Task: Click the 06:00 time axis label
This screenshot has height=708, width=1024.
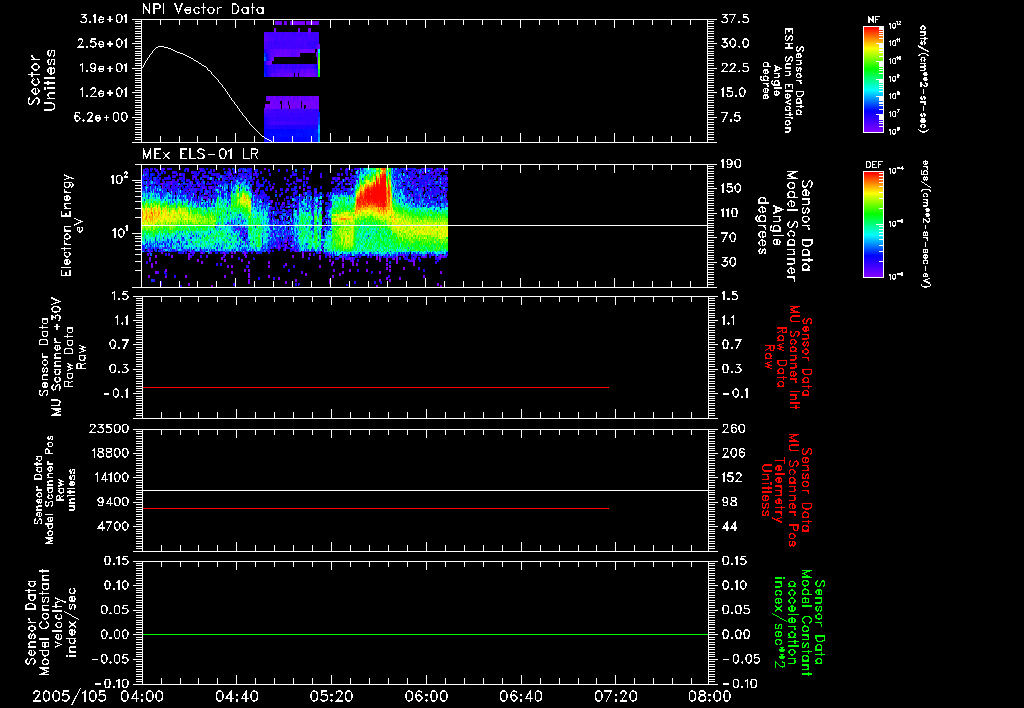Action: click(x=426, y=696)
